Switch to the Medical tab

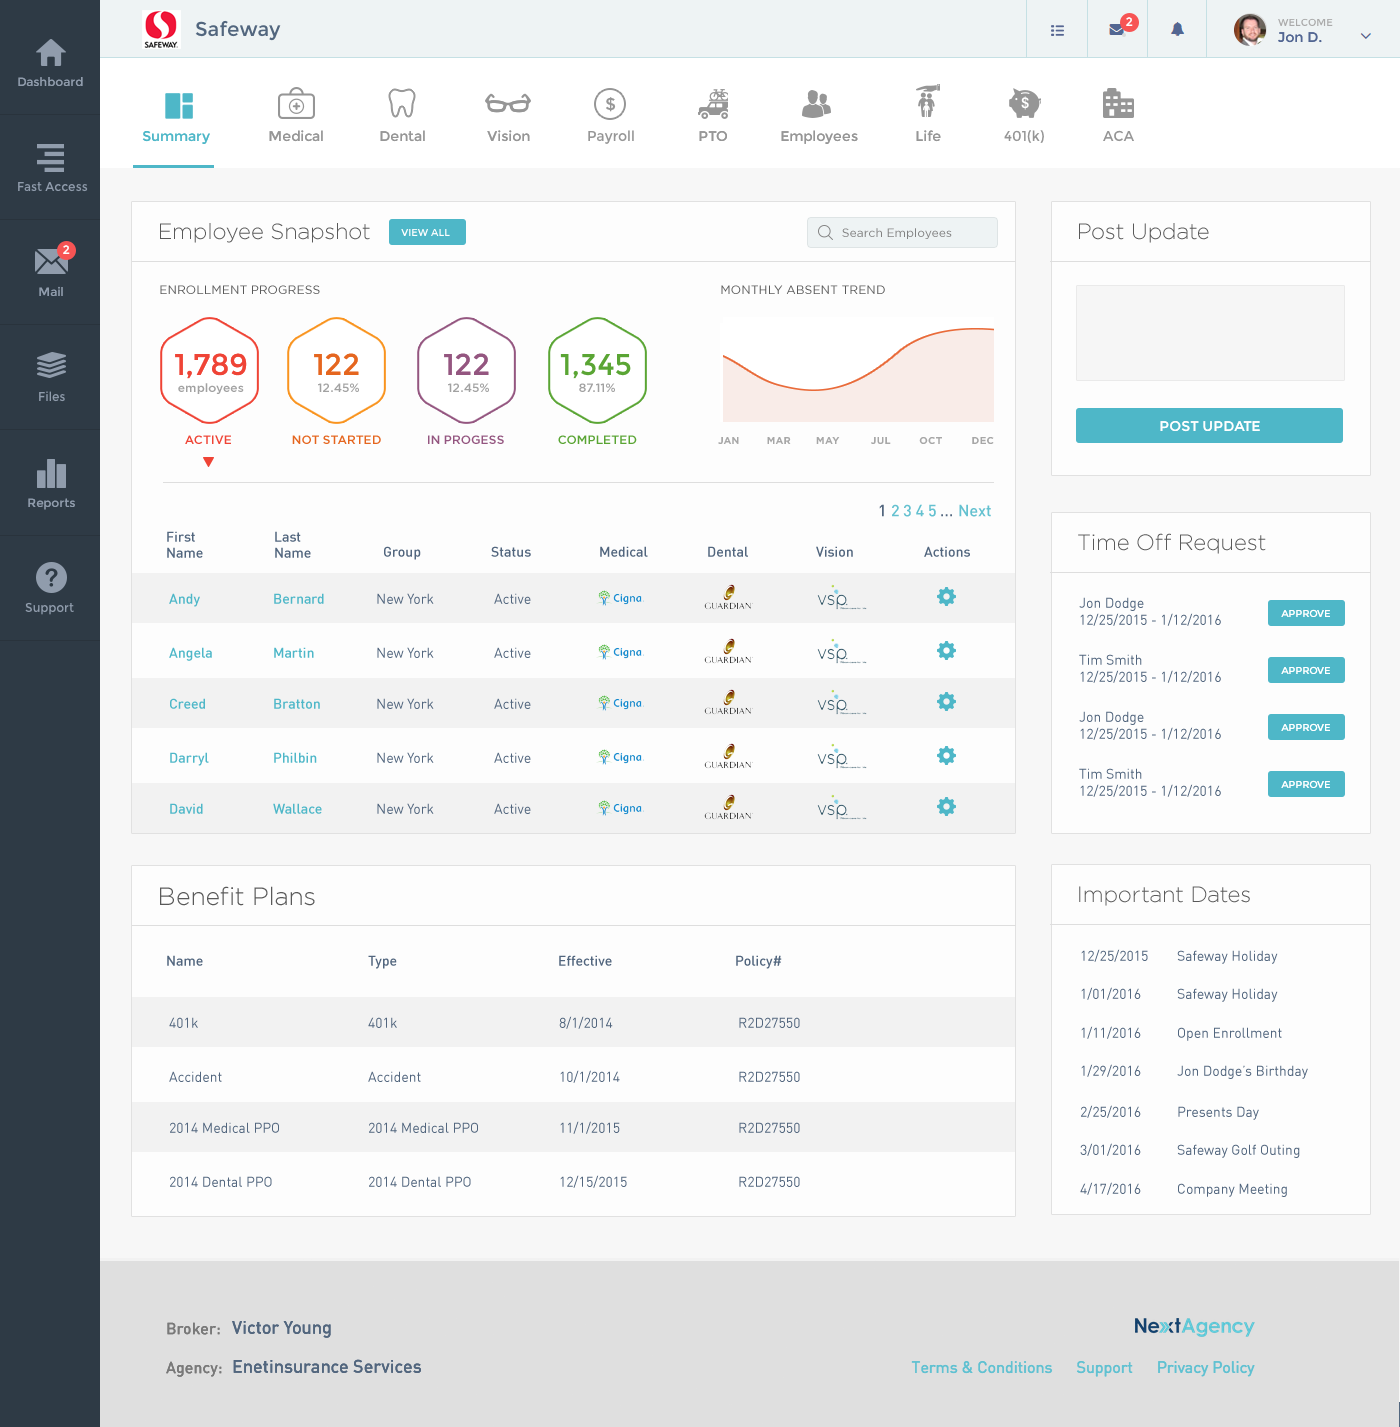coord(296,117)
